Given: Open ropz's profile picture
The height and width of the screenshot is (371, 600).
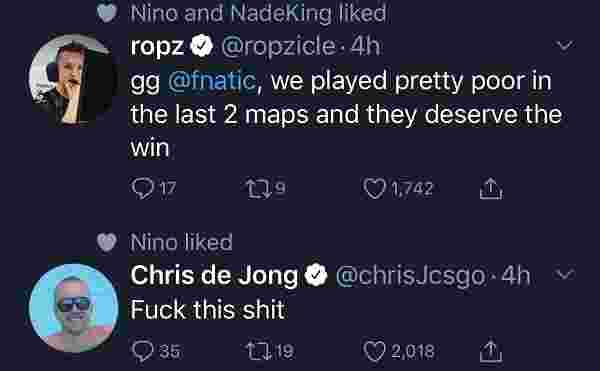Looking at the screenshot, I should click(73, 80).
